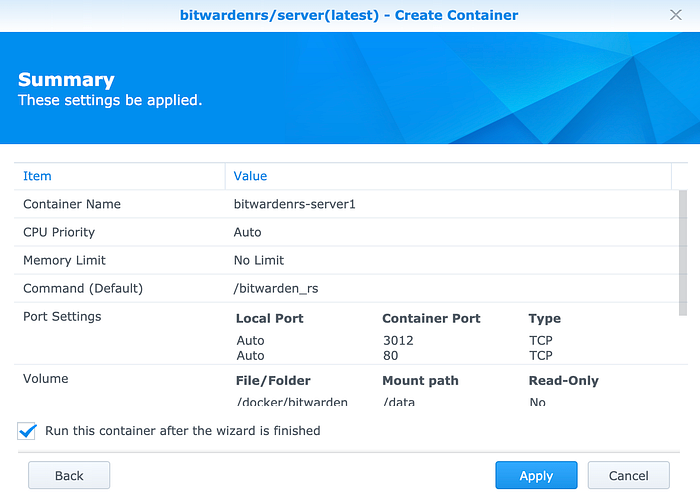Select the /bitwarden_rs command value
This screenshot has height=496, width=700.
[276, 288]
